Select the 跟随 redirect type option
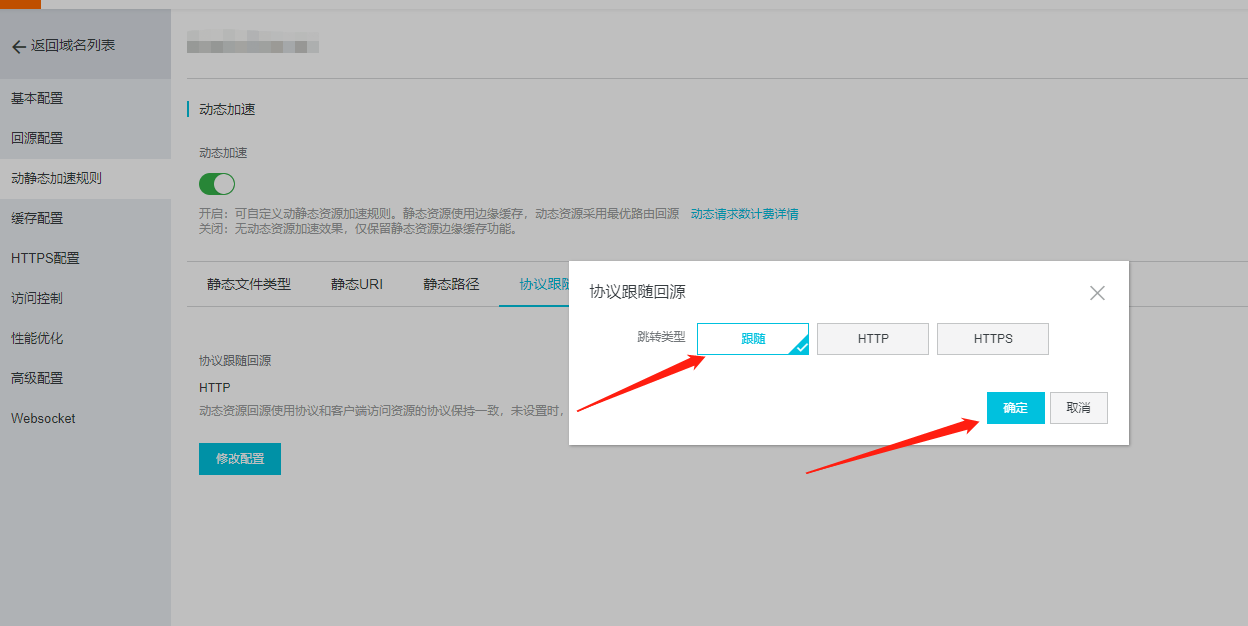This screenshot has width=1248, height=626. (753, 339)
